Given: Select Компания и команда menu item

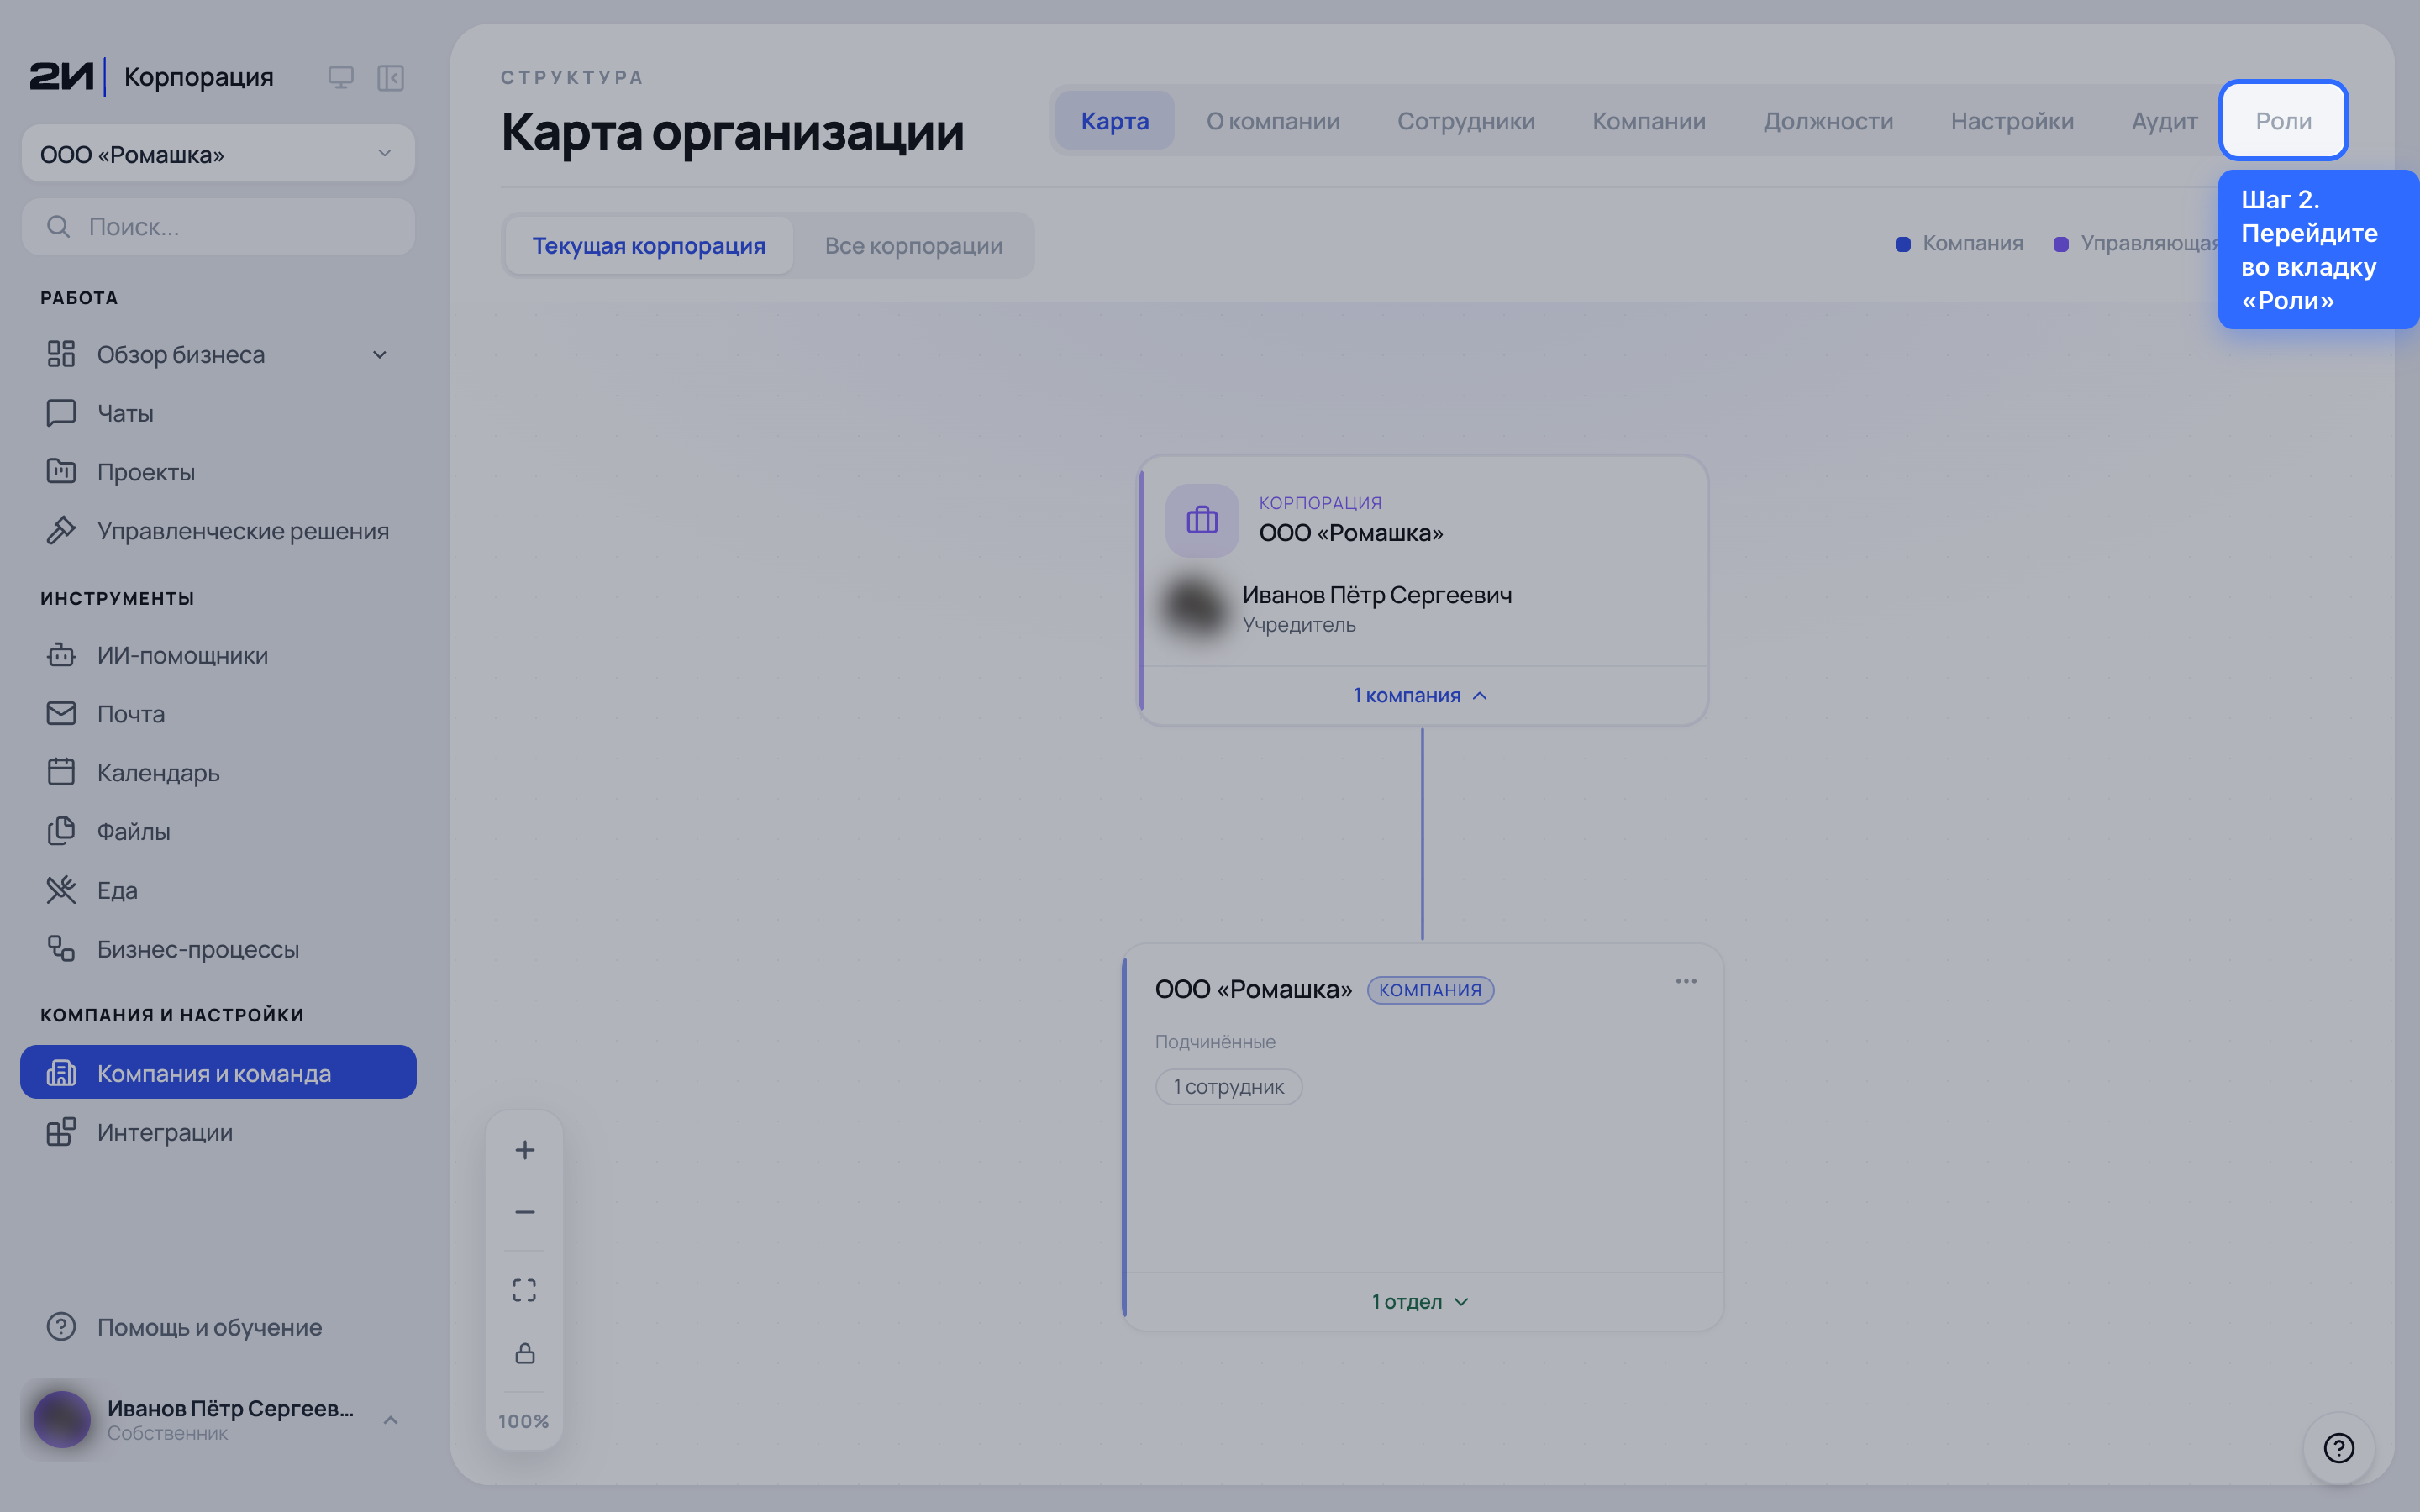Looking at the screenshot, I should click(218, 1073).
